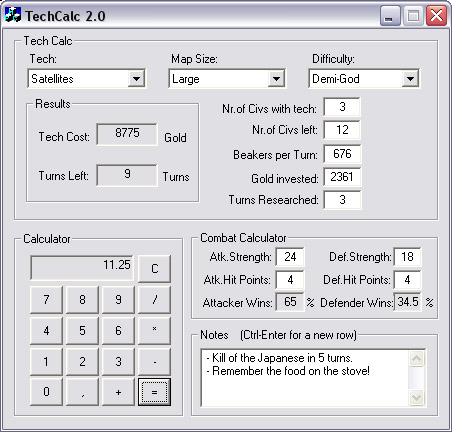Click the Notes scrollbar down arrow
452x432 pixels.
coord(417,397)
